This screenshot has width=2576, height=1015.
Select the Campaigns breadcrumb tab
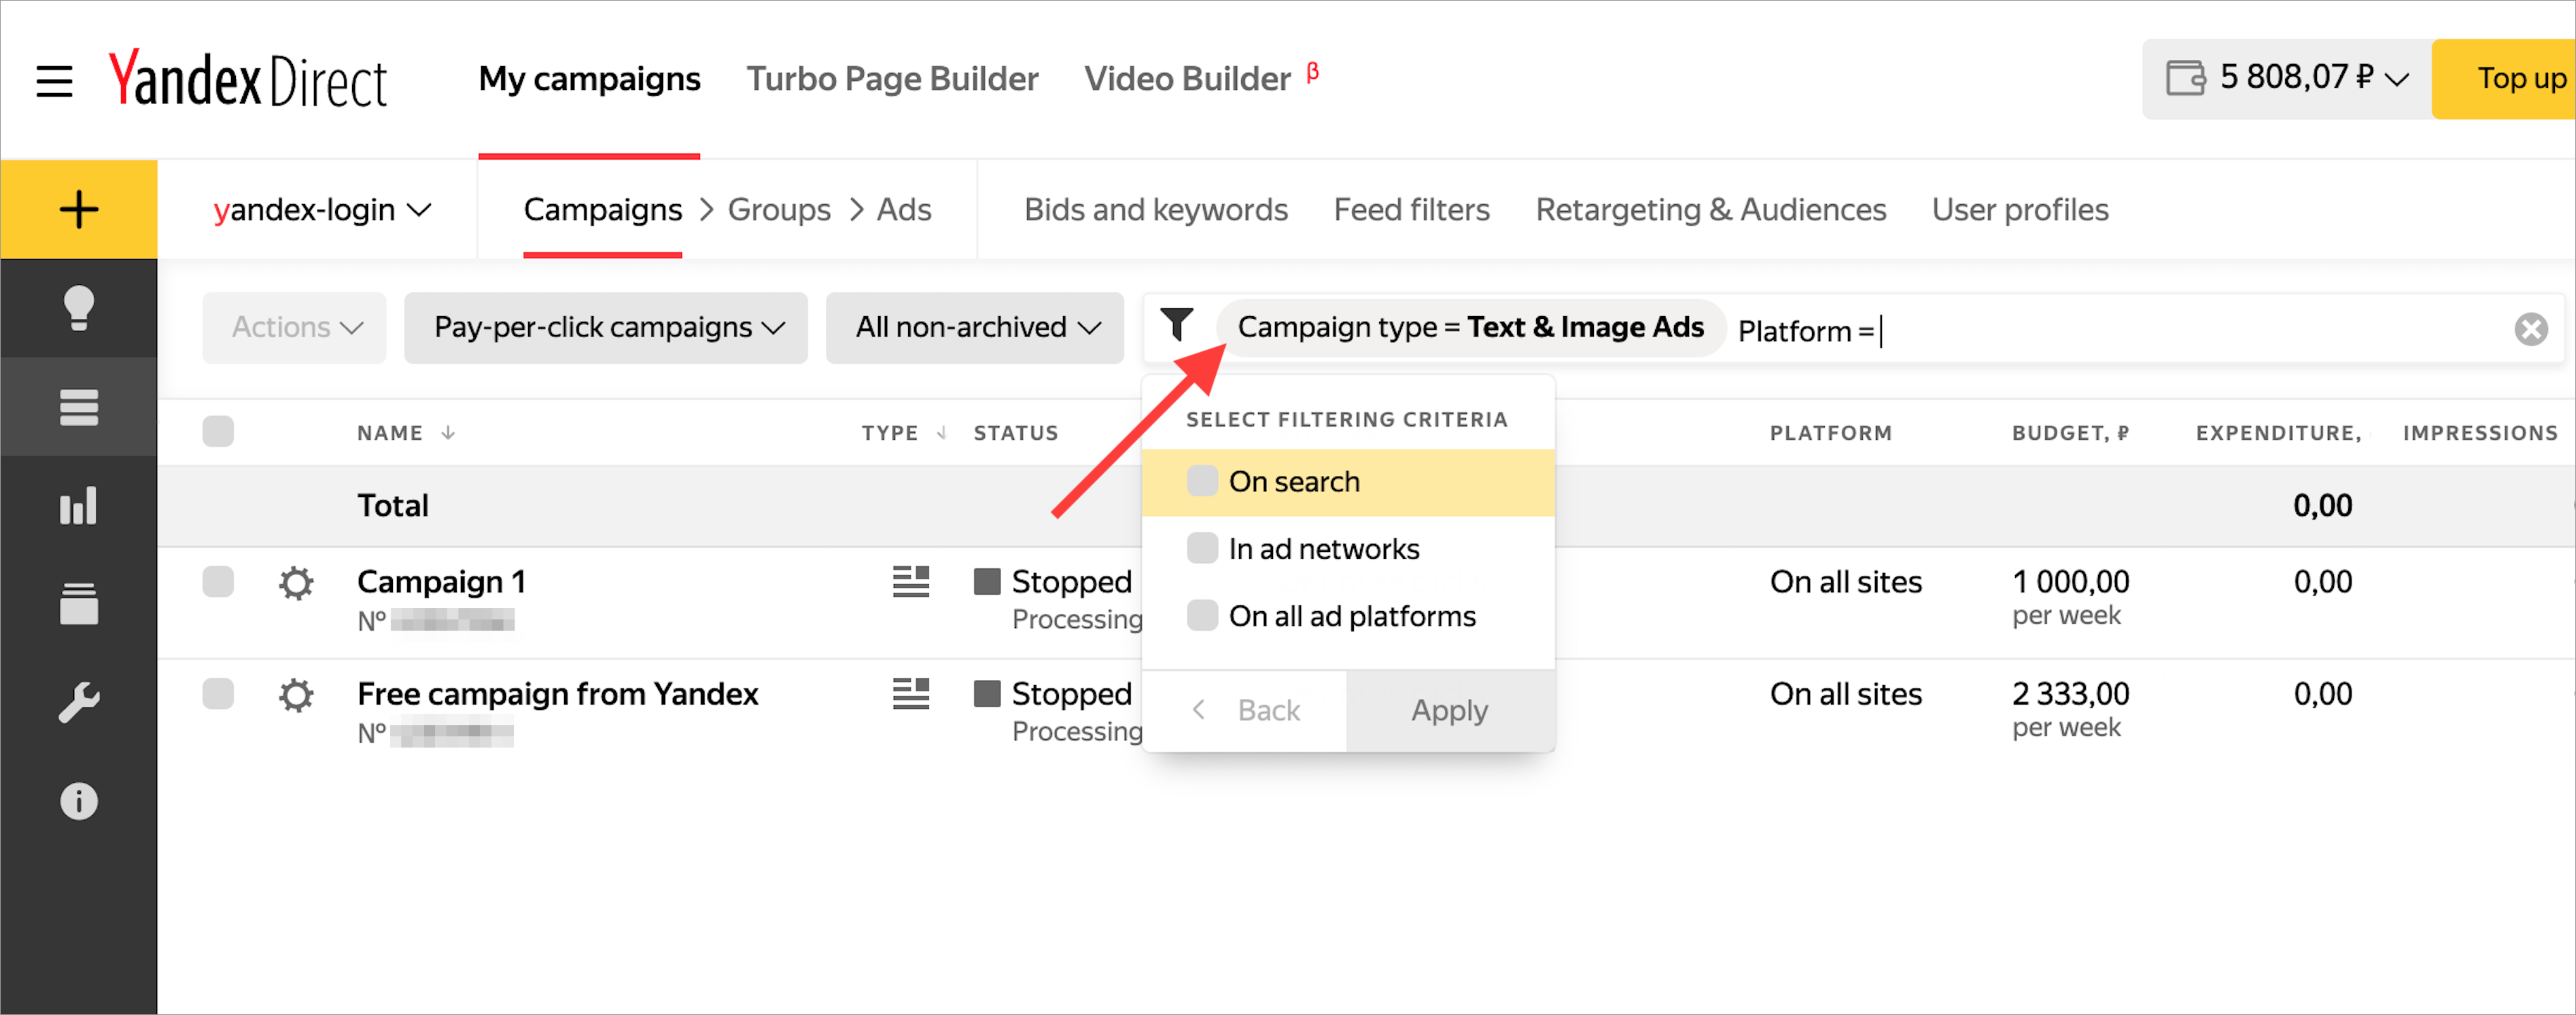pos(603,210)
